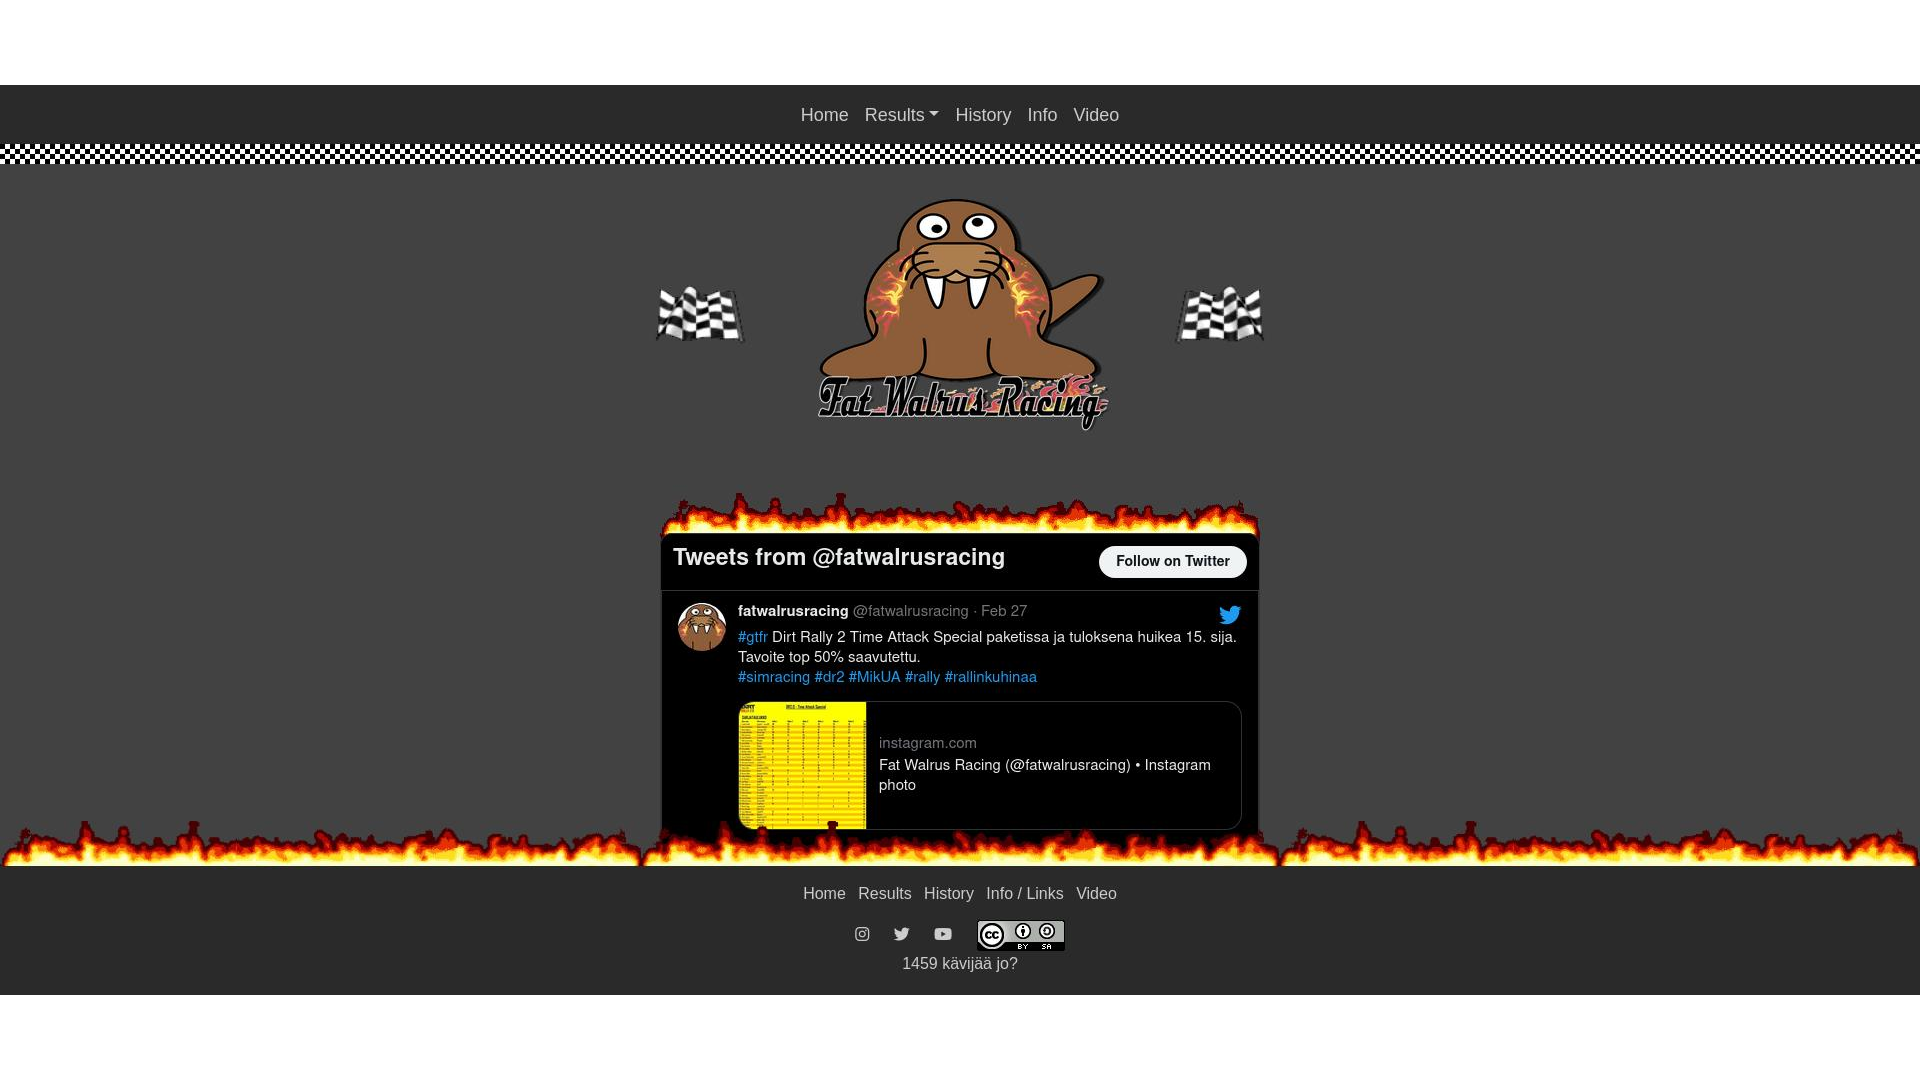The height and width of the screenshot is (1080, 1920).
Task: Click the left checkered flag image
Action: click(x=700, y=314)
